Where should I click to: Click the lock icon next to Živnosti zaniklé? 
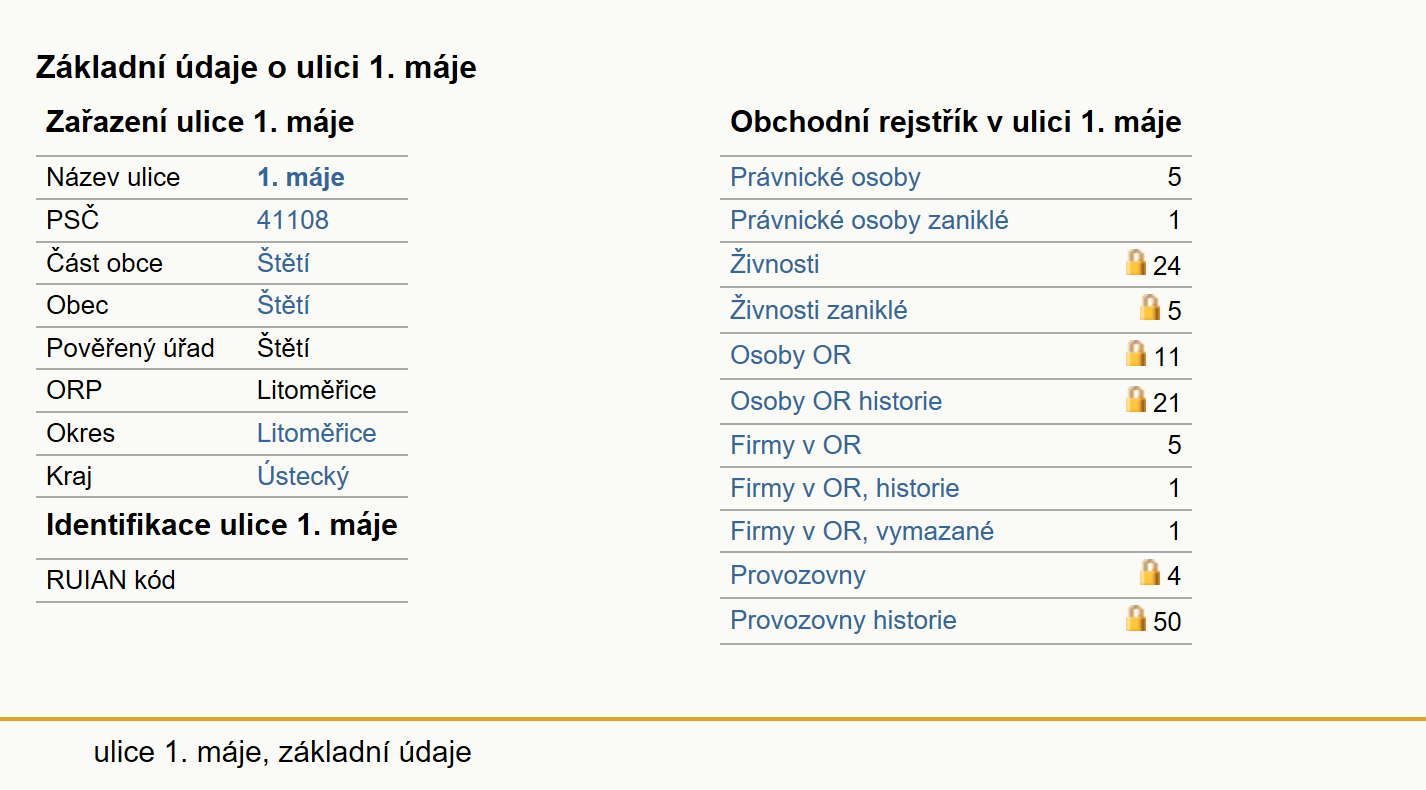(x=1150, y=307)
